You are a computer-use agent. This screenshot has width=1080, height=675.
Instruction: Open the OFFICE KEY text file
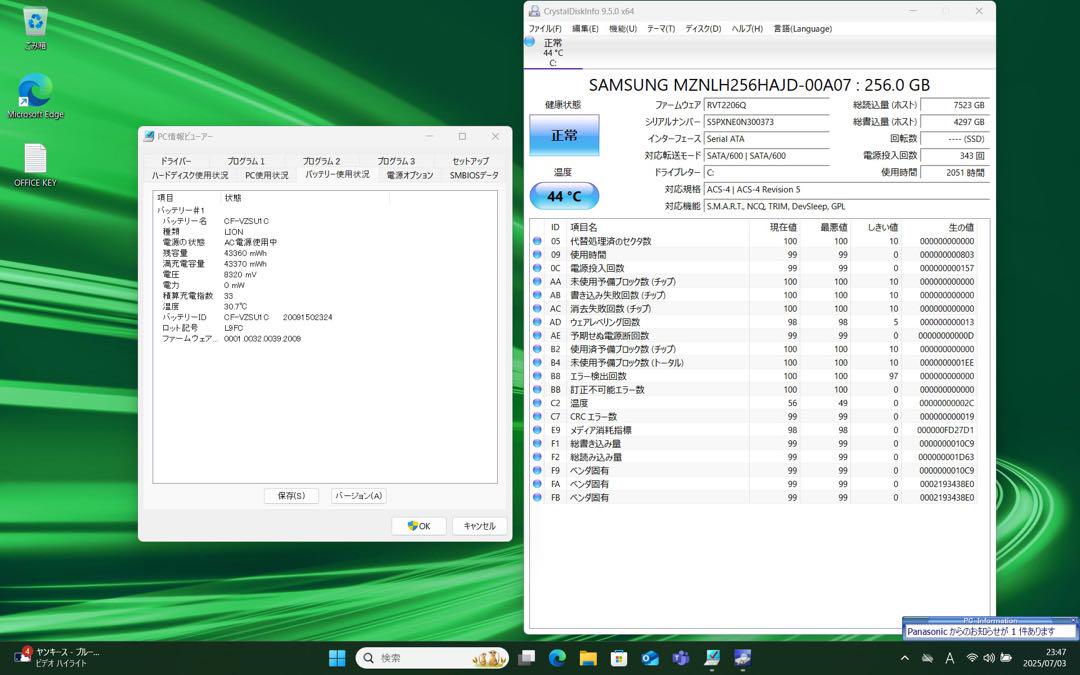(35, 165)
